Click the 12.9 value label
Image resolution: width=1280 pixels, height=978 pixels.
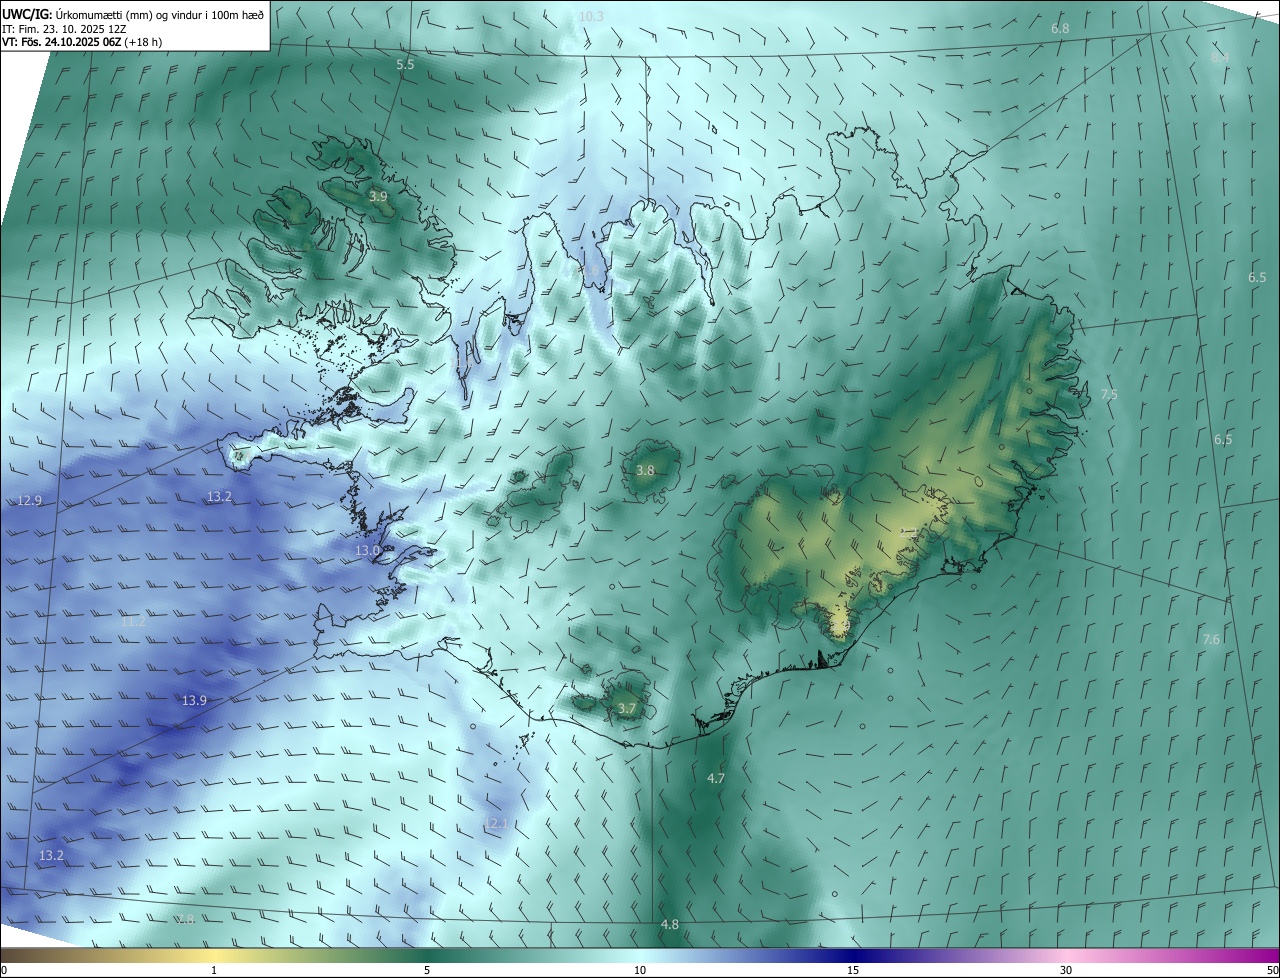[x=30, y=500]
